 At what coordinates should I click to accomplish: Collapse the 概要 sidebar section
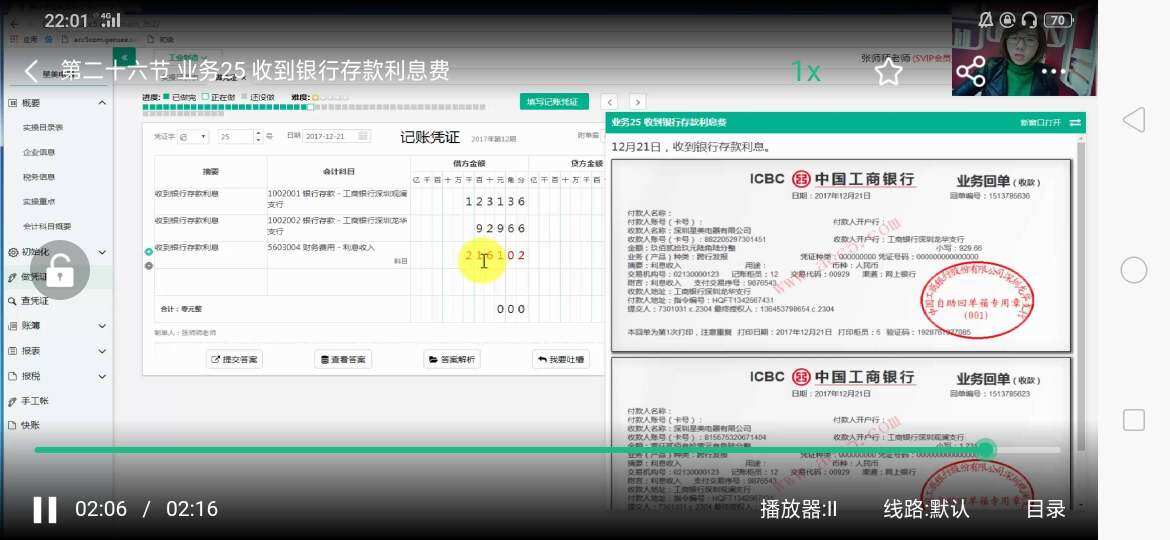click(x=102, y=103)
